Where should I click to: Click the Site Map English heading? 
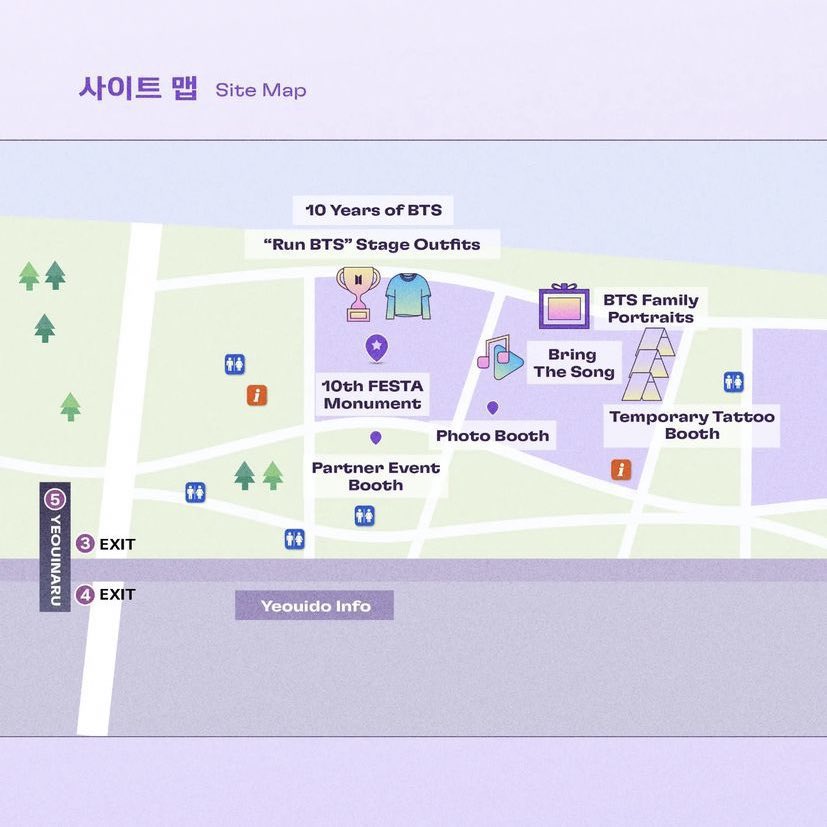(x=261, y=90)
